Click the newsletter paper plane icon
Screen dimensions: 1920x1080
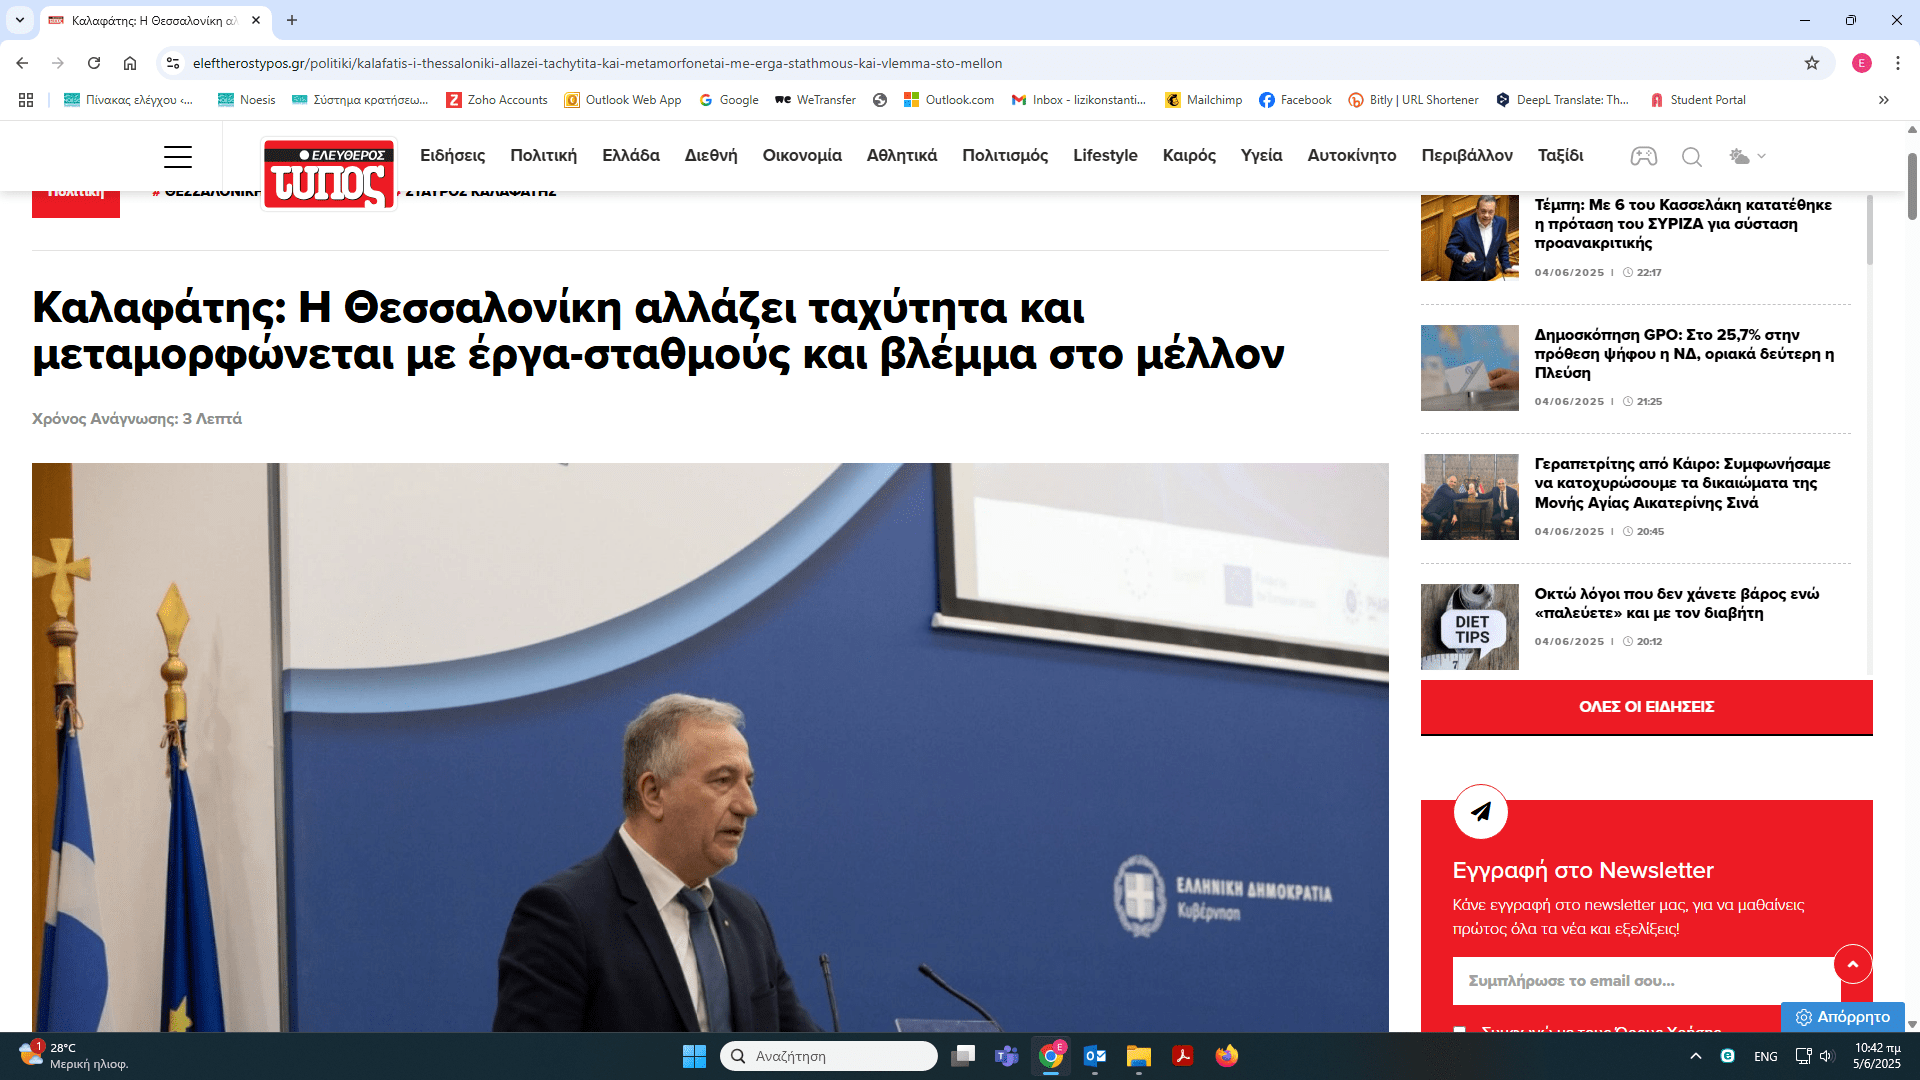point(1480,811)
